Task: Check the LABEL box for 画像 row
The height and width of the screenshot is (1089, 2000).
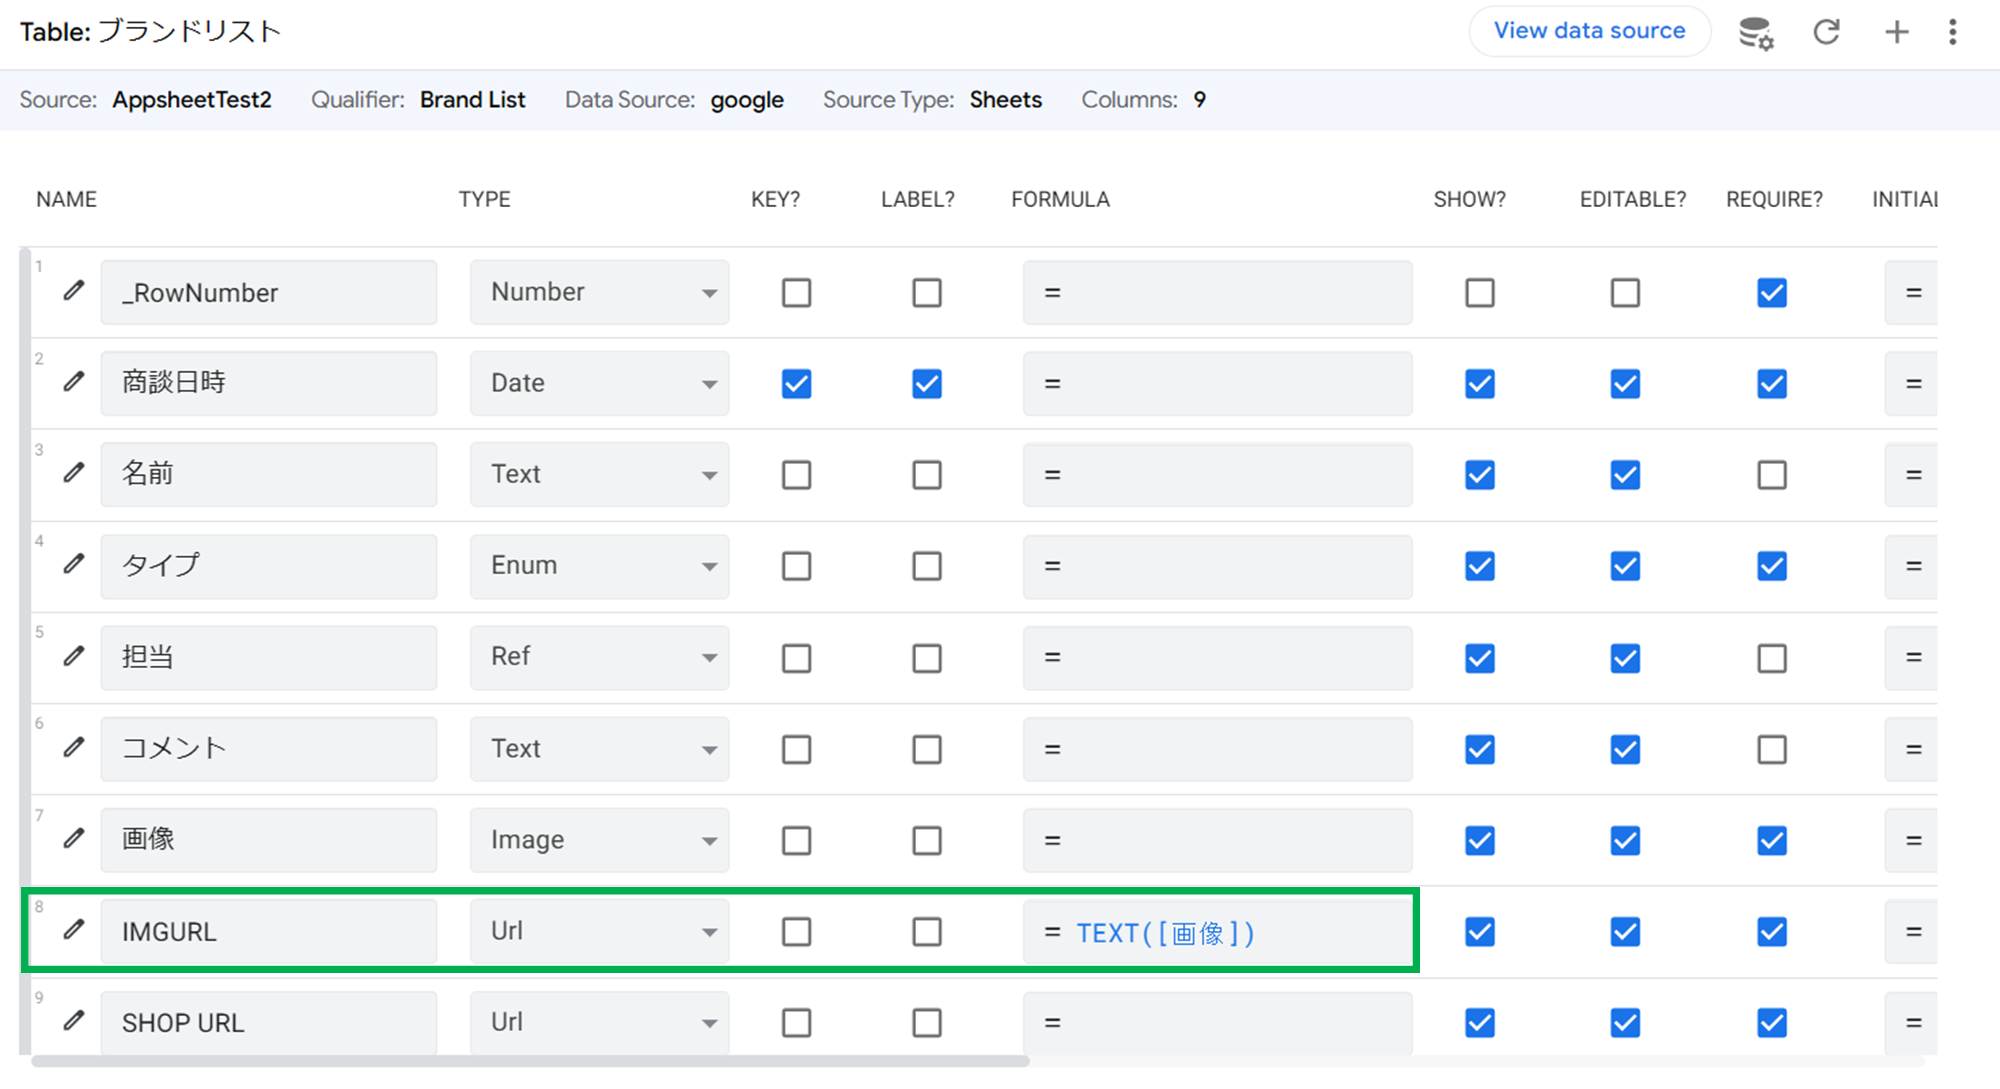Action: coord(926,841)
